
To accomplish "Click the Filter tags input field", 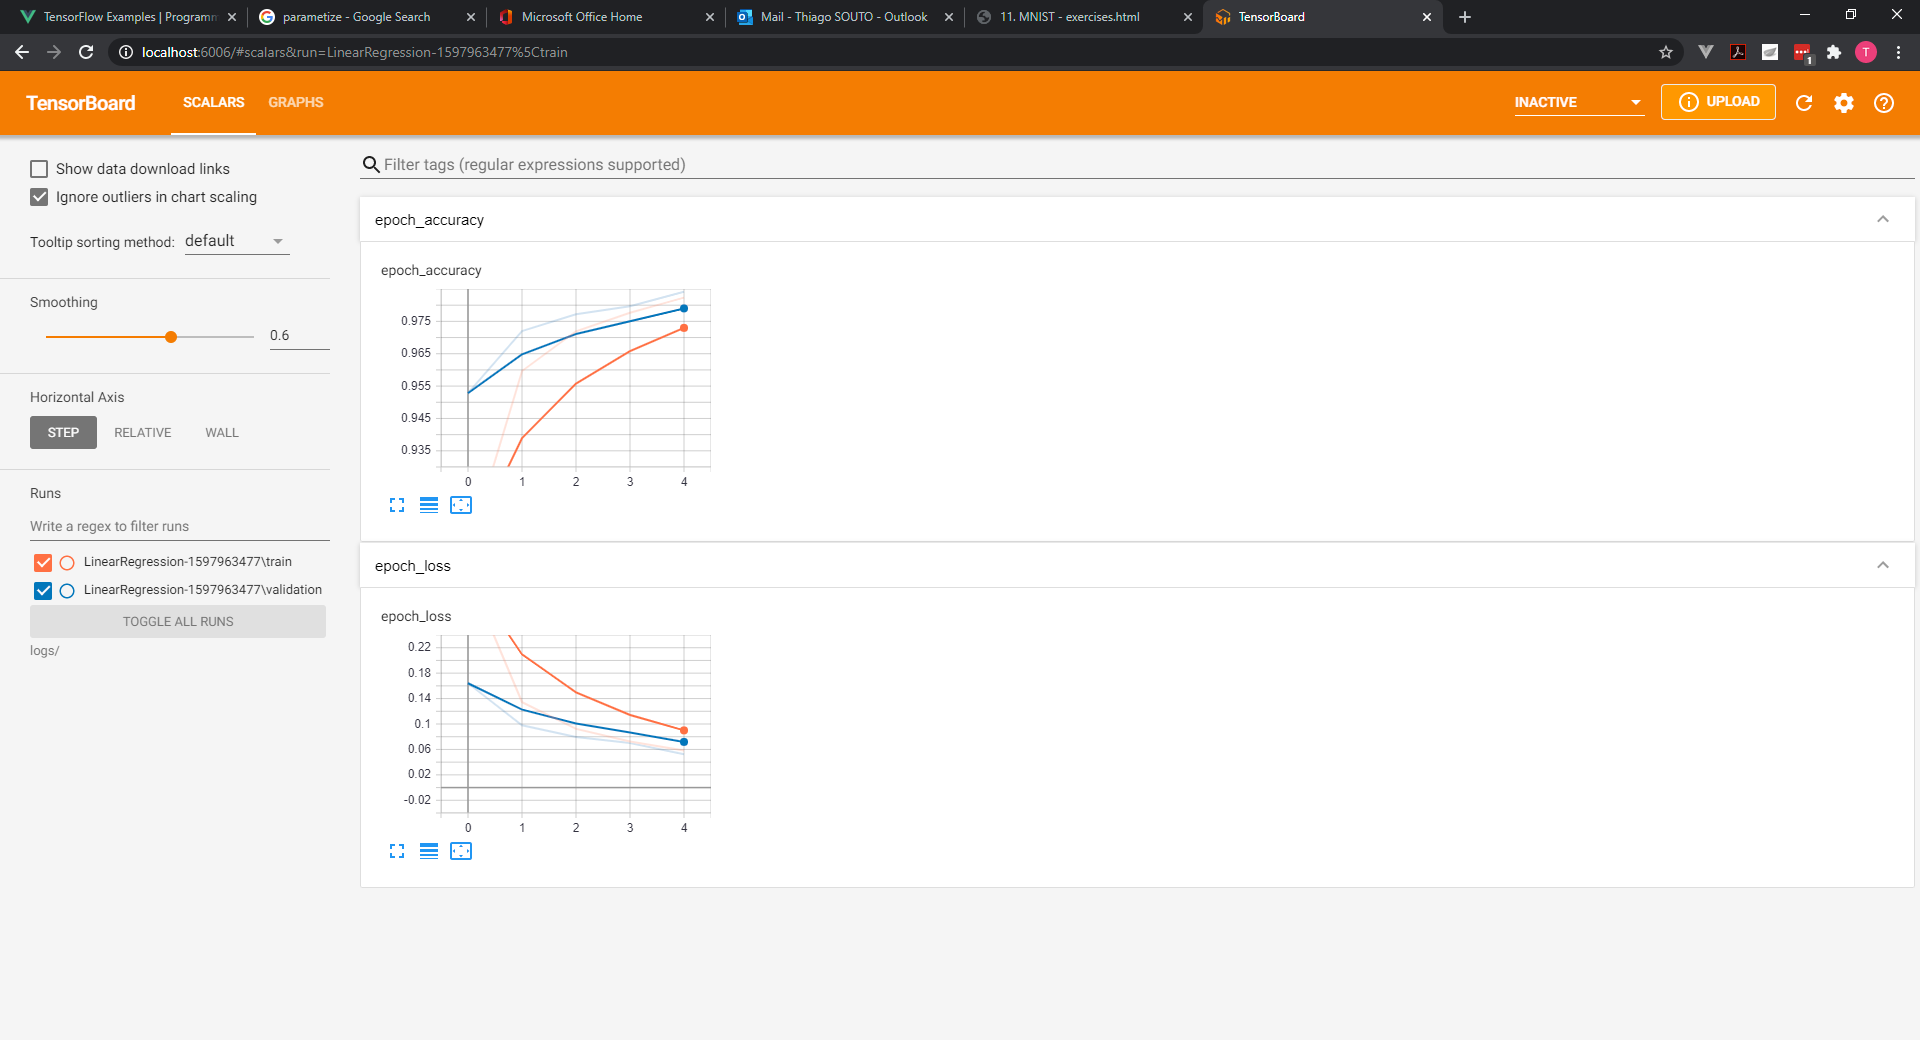I will pos(1148,165).
